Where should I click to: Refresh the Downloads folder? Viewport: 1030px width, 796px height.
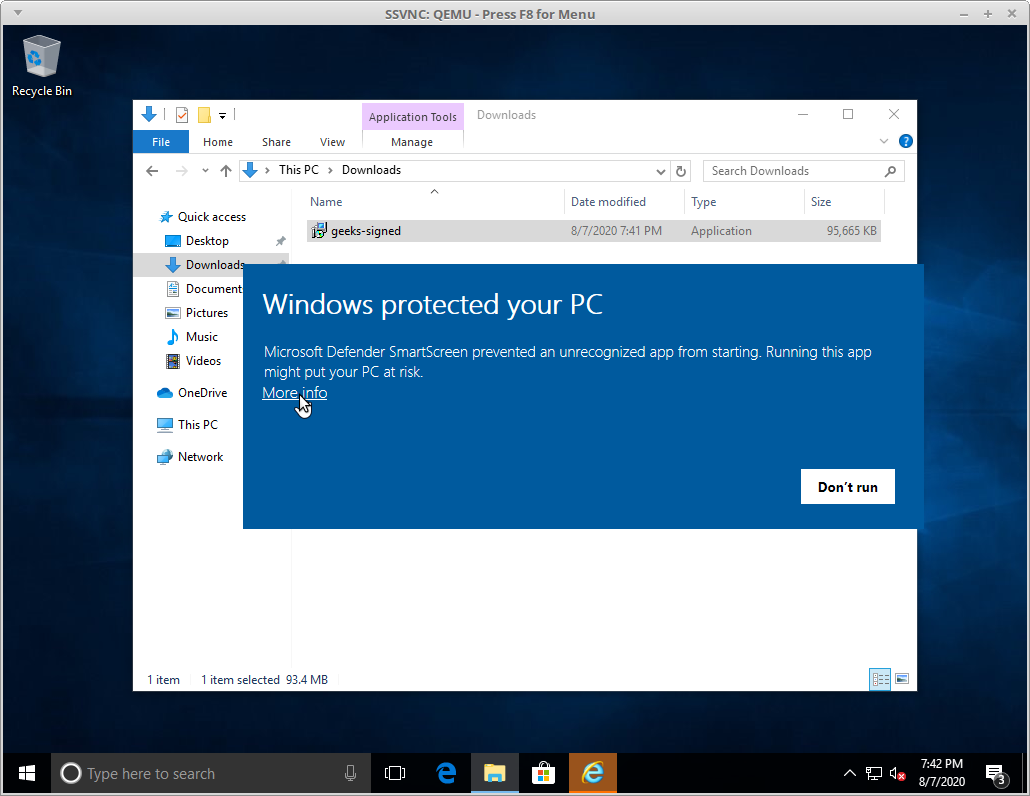pyautogui.click(x=681, y=171)
